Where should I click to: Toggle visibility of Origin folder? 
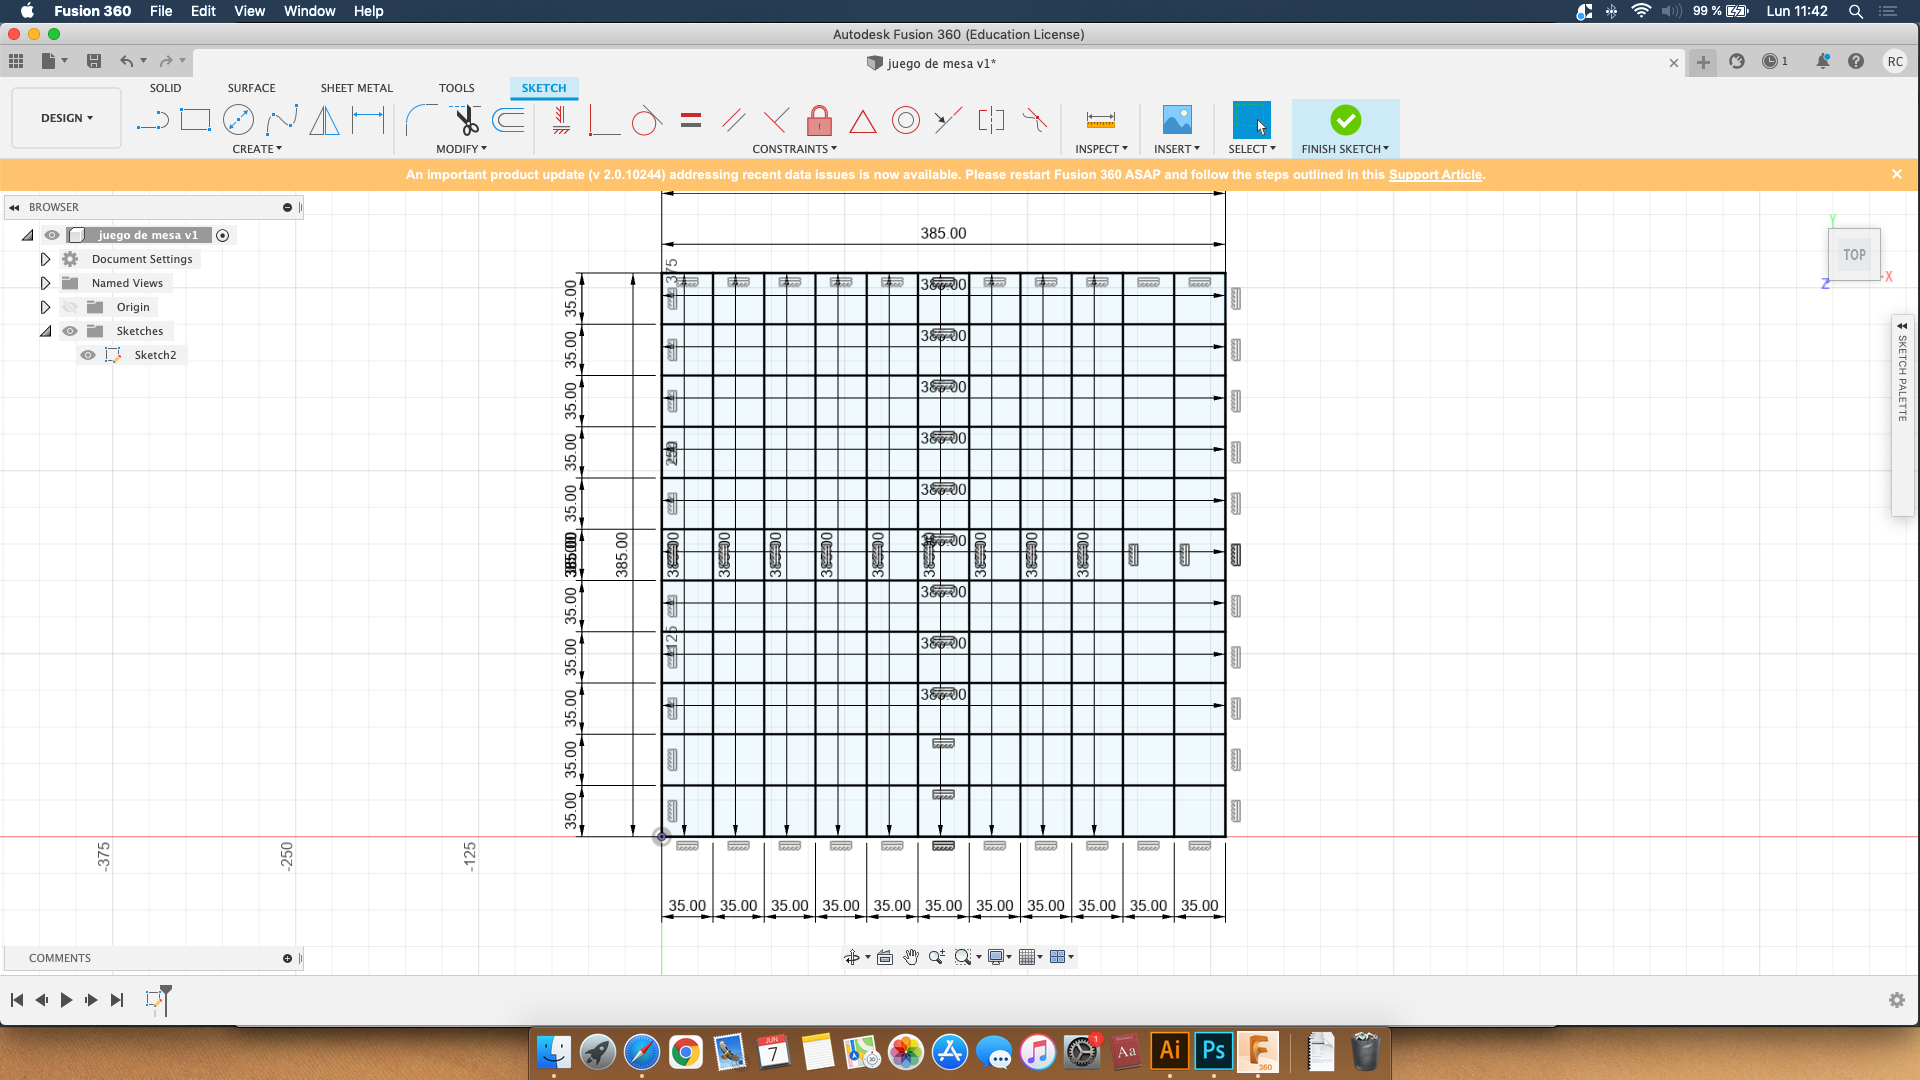pyautogui.click(x=70, y=307)
